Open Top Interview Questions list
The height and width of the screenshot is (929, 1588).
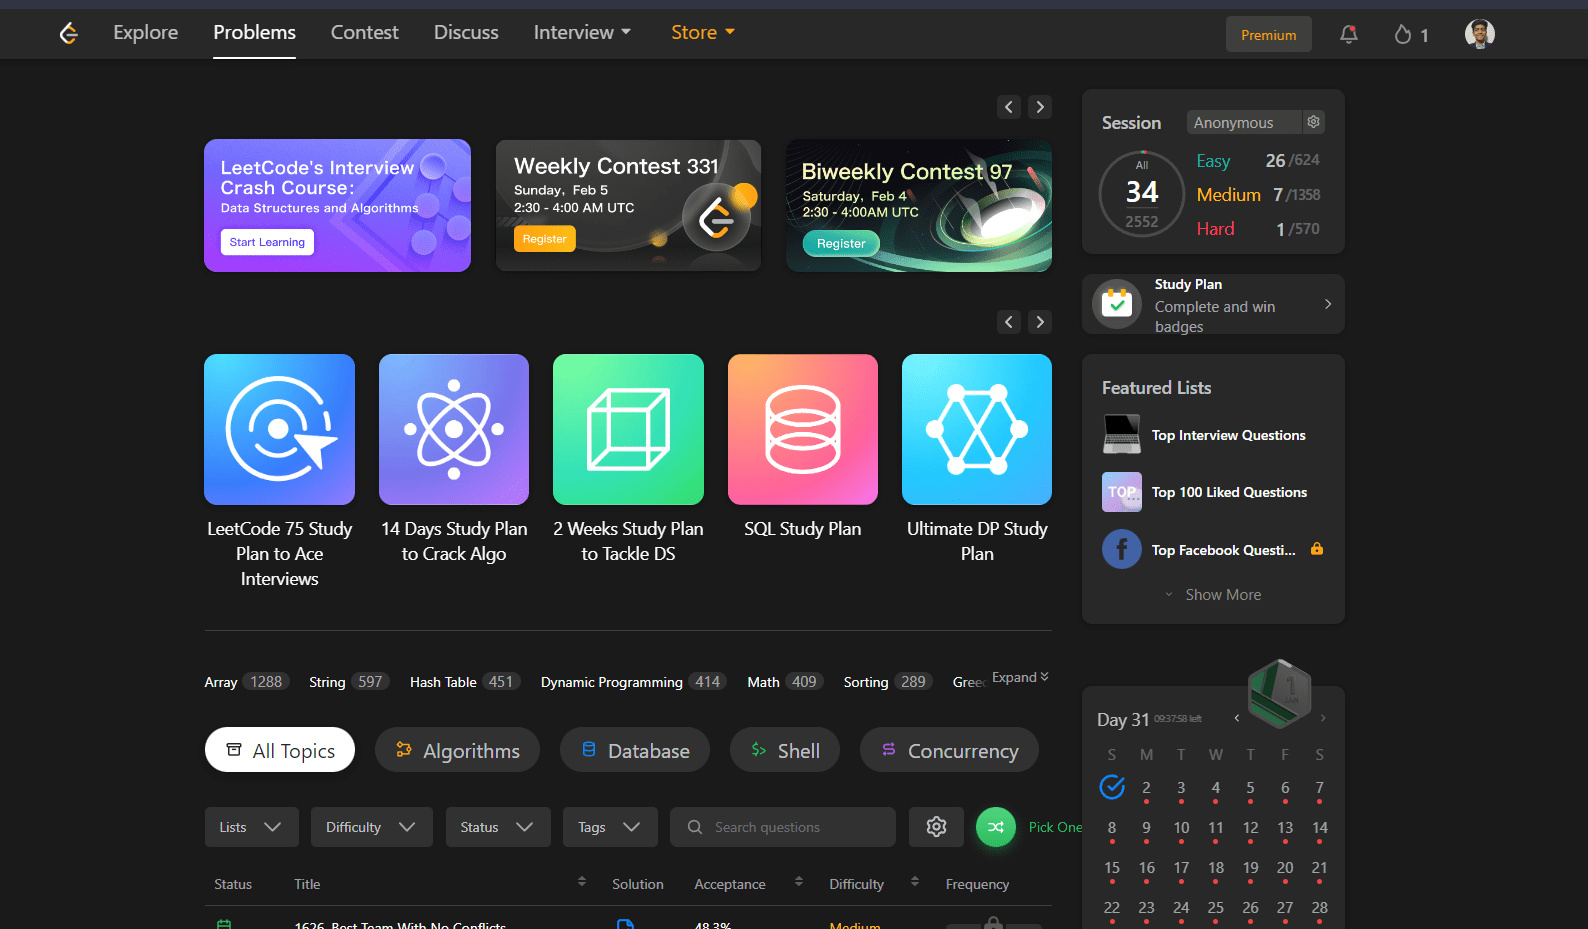[x=1229, y=435]
